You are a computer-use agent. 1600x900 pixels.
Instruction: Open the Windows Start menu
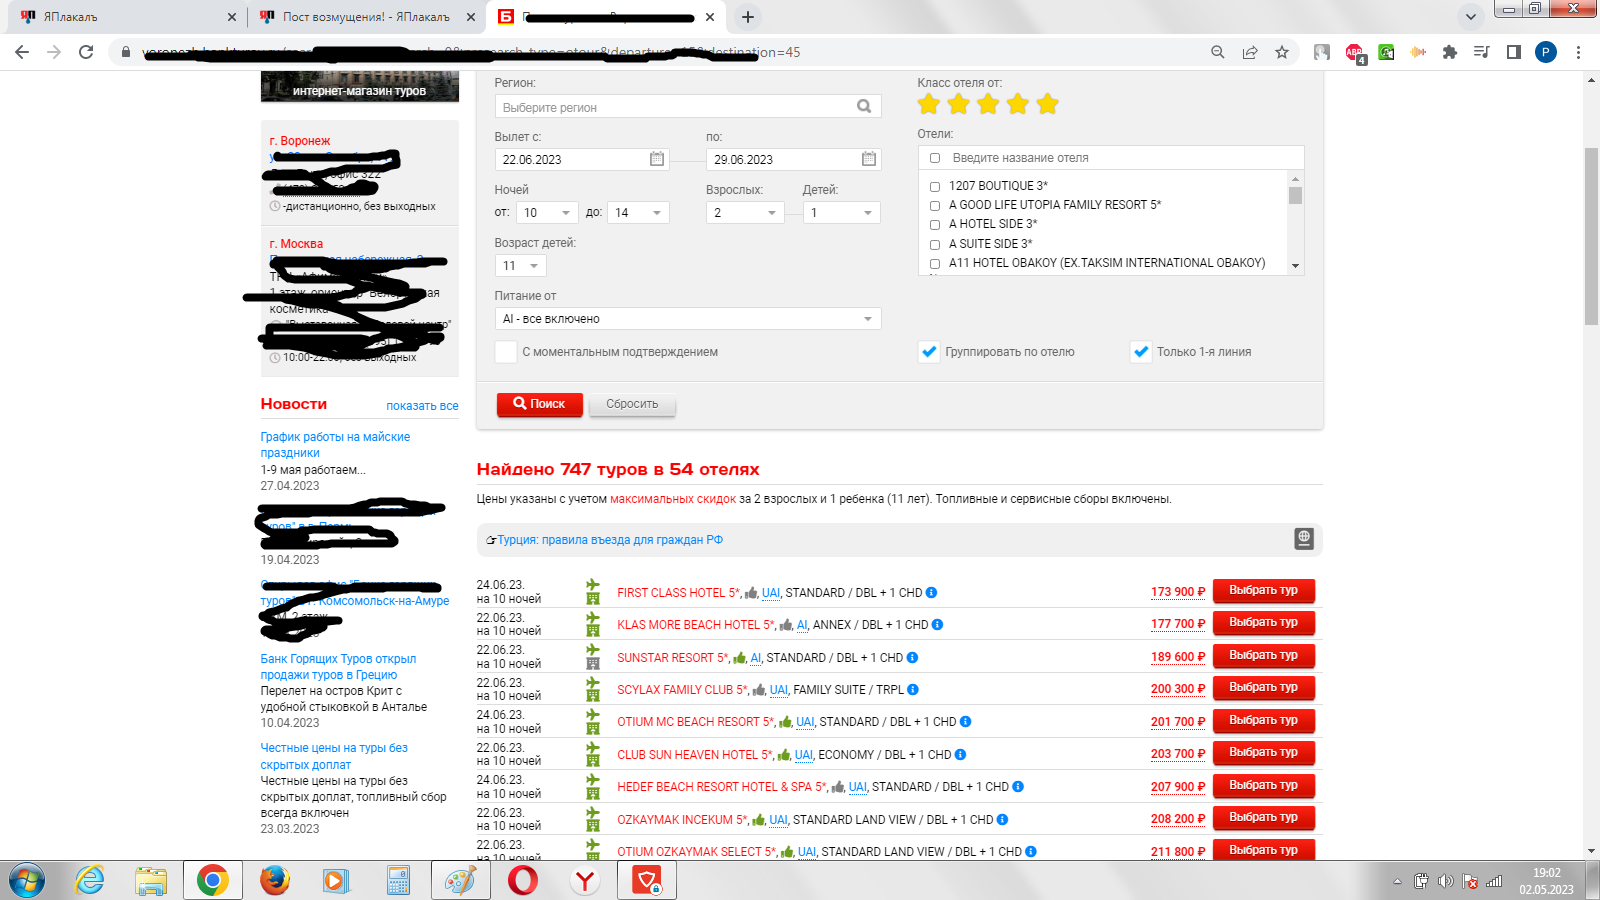(27, 881)
